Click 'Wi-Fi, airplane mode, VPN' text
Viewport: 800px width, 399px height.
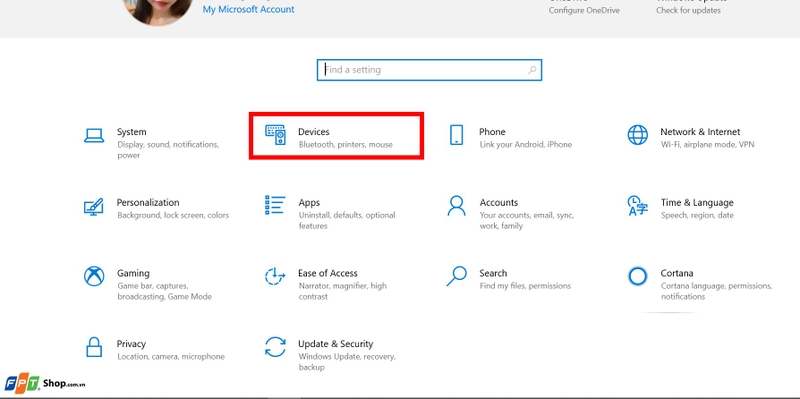coord(707,144)
